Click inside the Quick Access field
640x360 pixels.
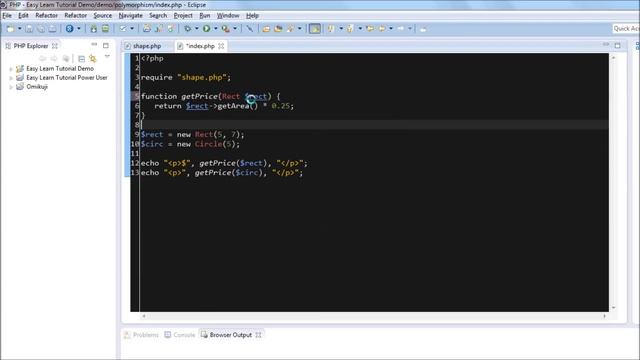[626, 28]
